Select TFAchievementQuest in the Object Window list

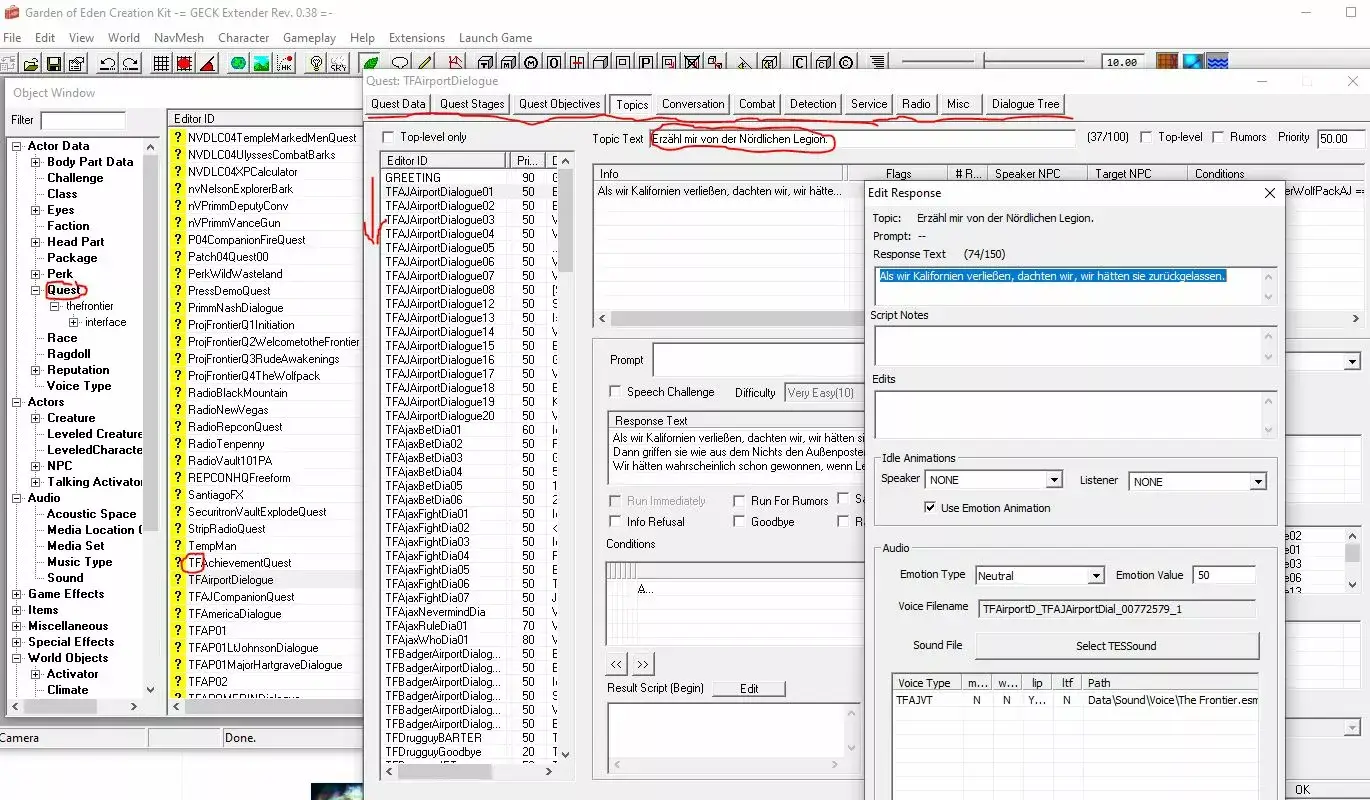coord(240,563)
